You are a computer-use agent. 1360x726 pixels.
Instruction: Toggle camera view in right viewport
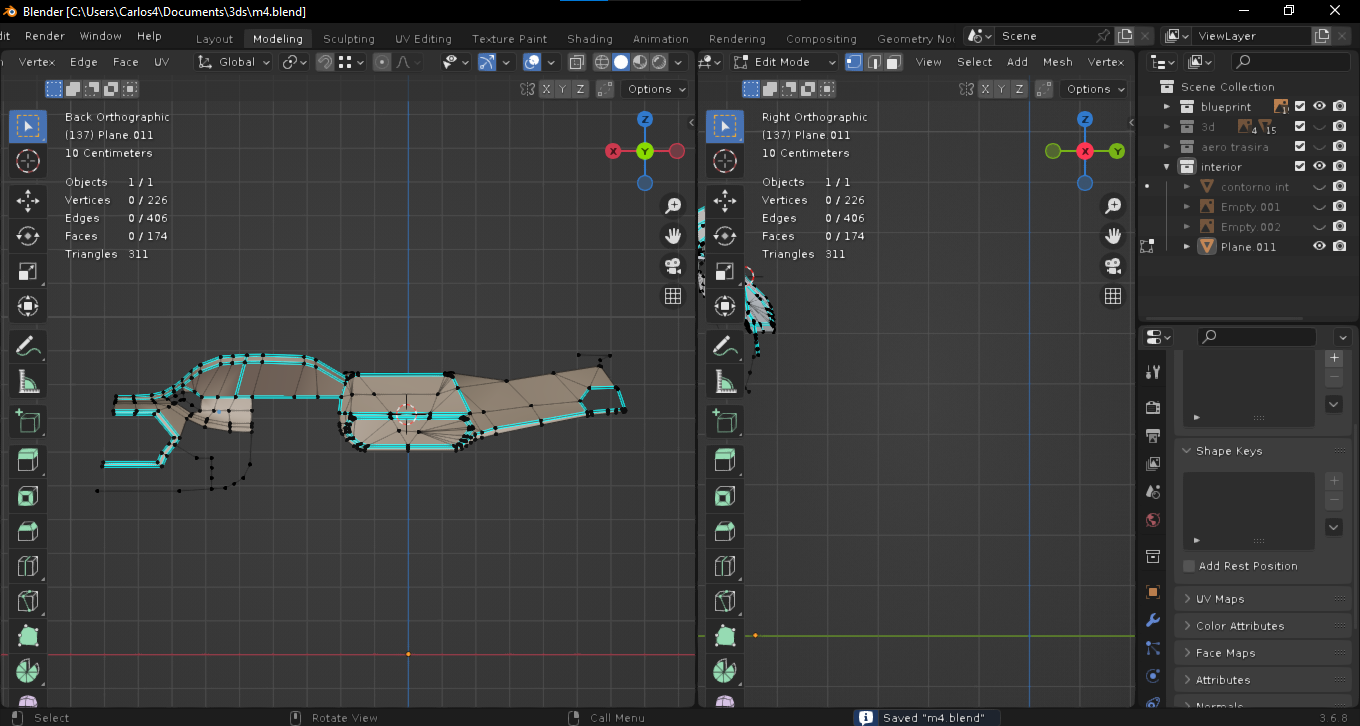point(1112,266)
